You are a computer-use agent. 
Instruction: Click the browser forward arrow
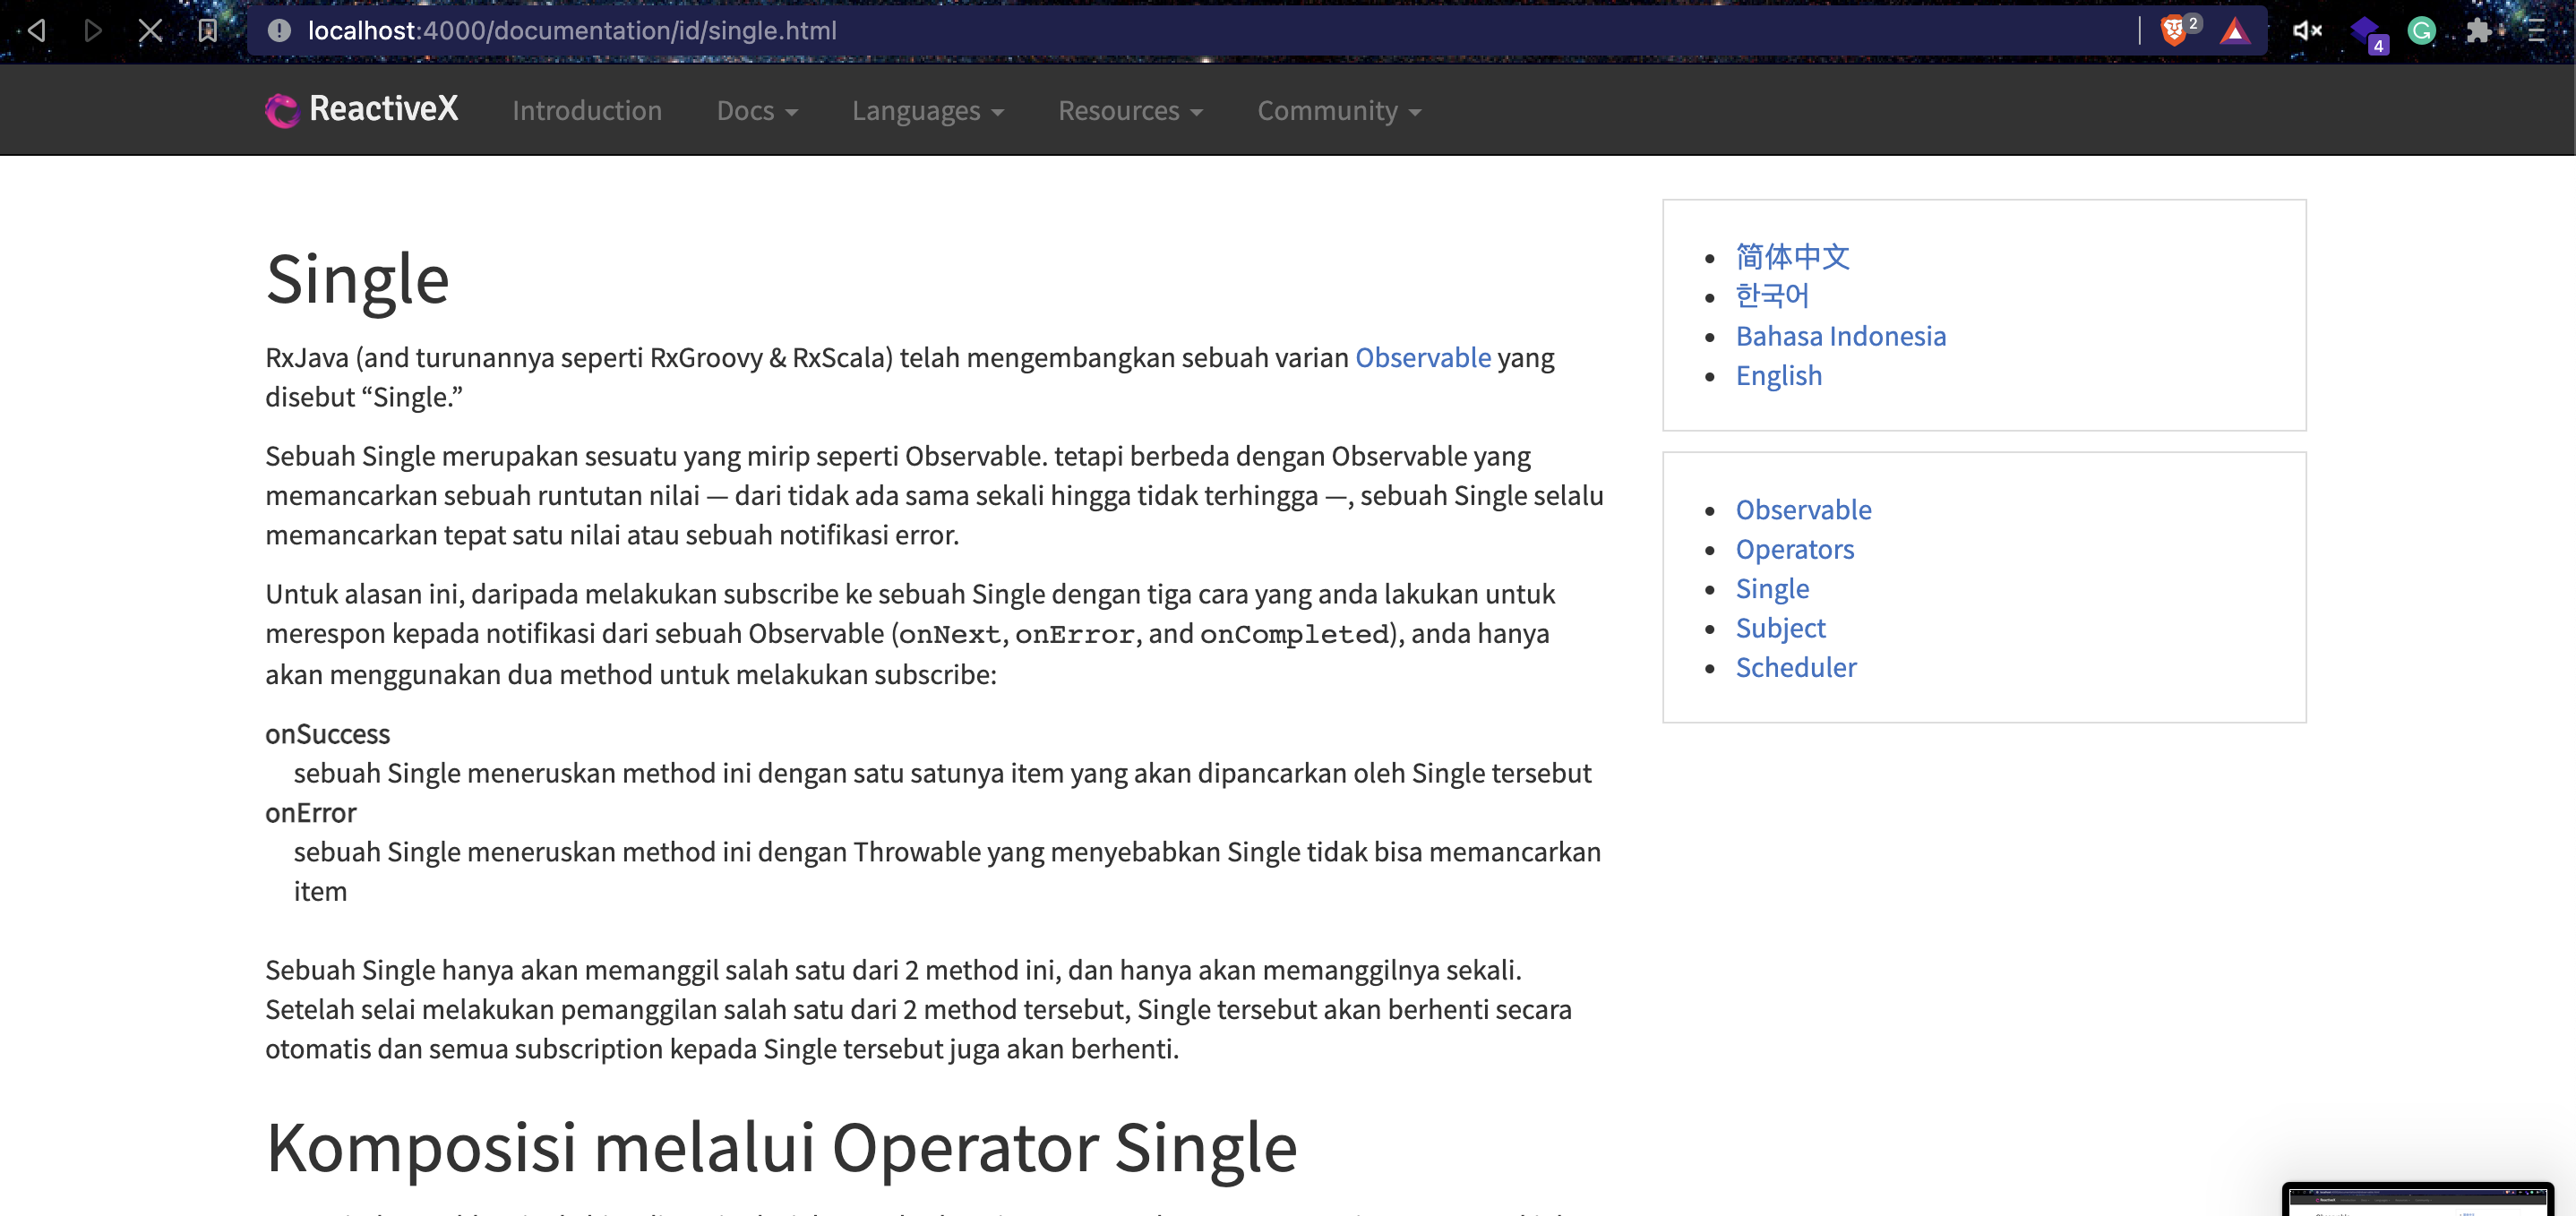(x=93, y=30)
